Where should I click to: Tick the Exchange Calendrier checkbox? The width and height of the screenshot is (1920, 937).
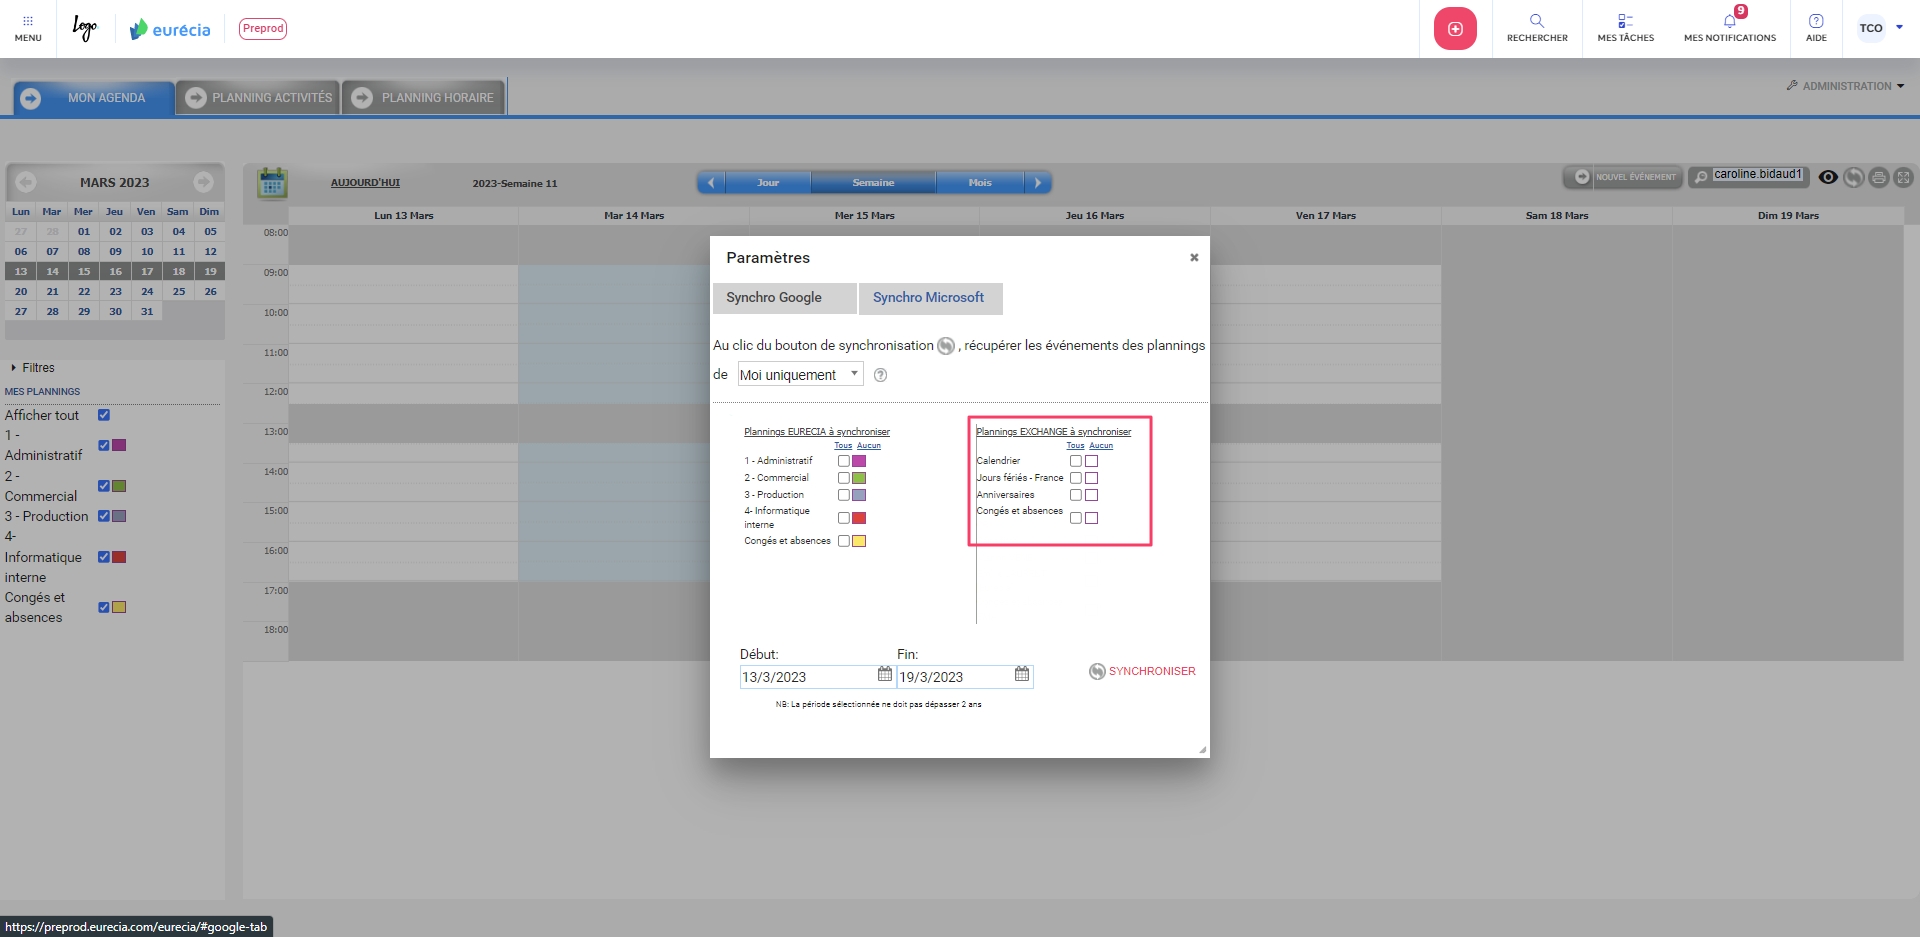(1076, 461)
